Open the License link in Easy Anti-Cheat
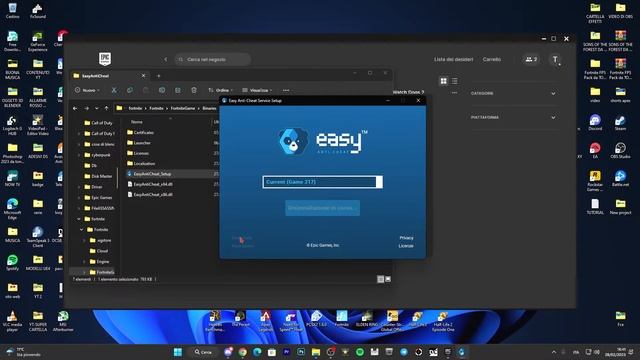This screenshot has height=360, width=640. tap(406, 246)
